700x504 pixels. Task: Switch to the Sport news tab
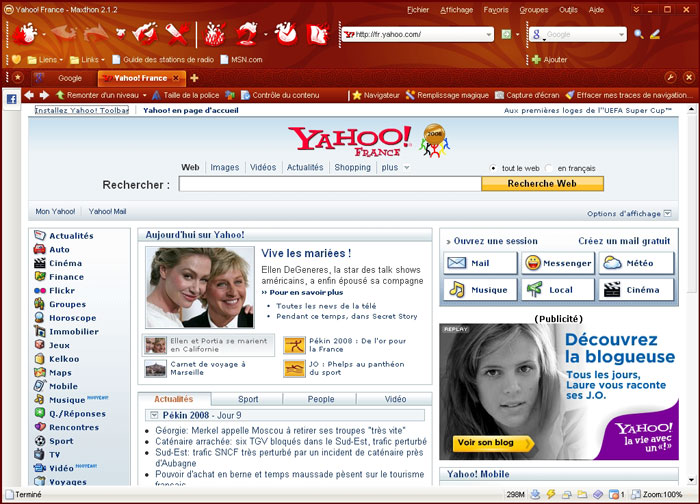pos(248,399)
